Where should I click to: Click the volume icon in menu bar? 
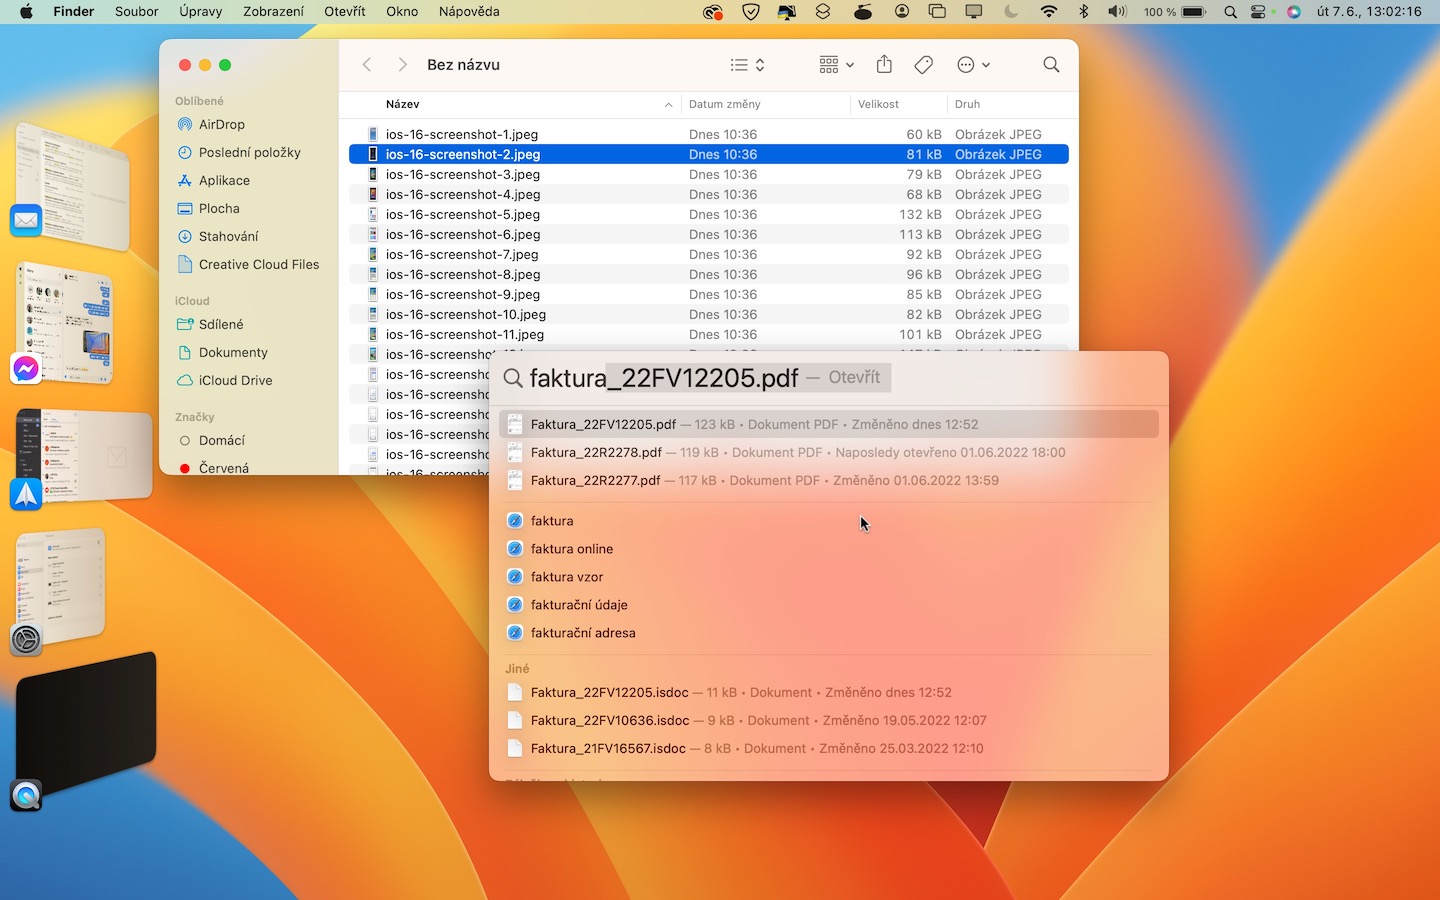click(1117, 12)
